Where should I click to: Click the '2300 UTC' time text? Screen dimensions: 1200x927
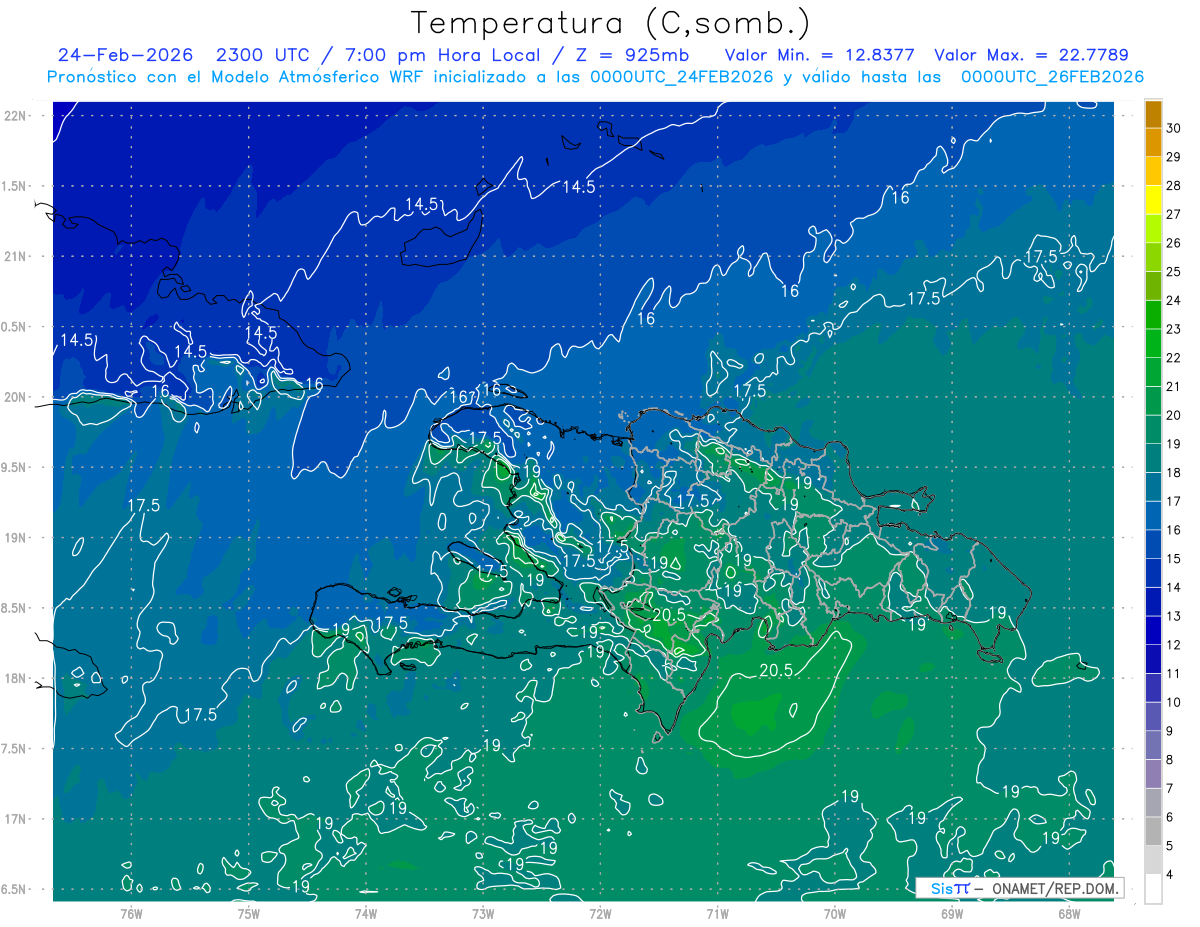coord(265,55)
